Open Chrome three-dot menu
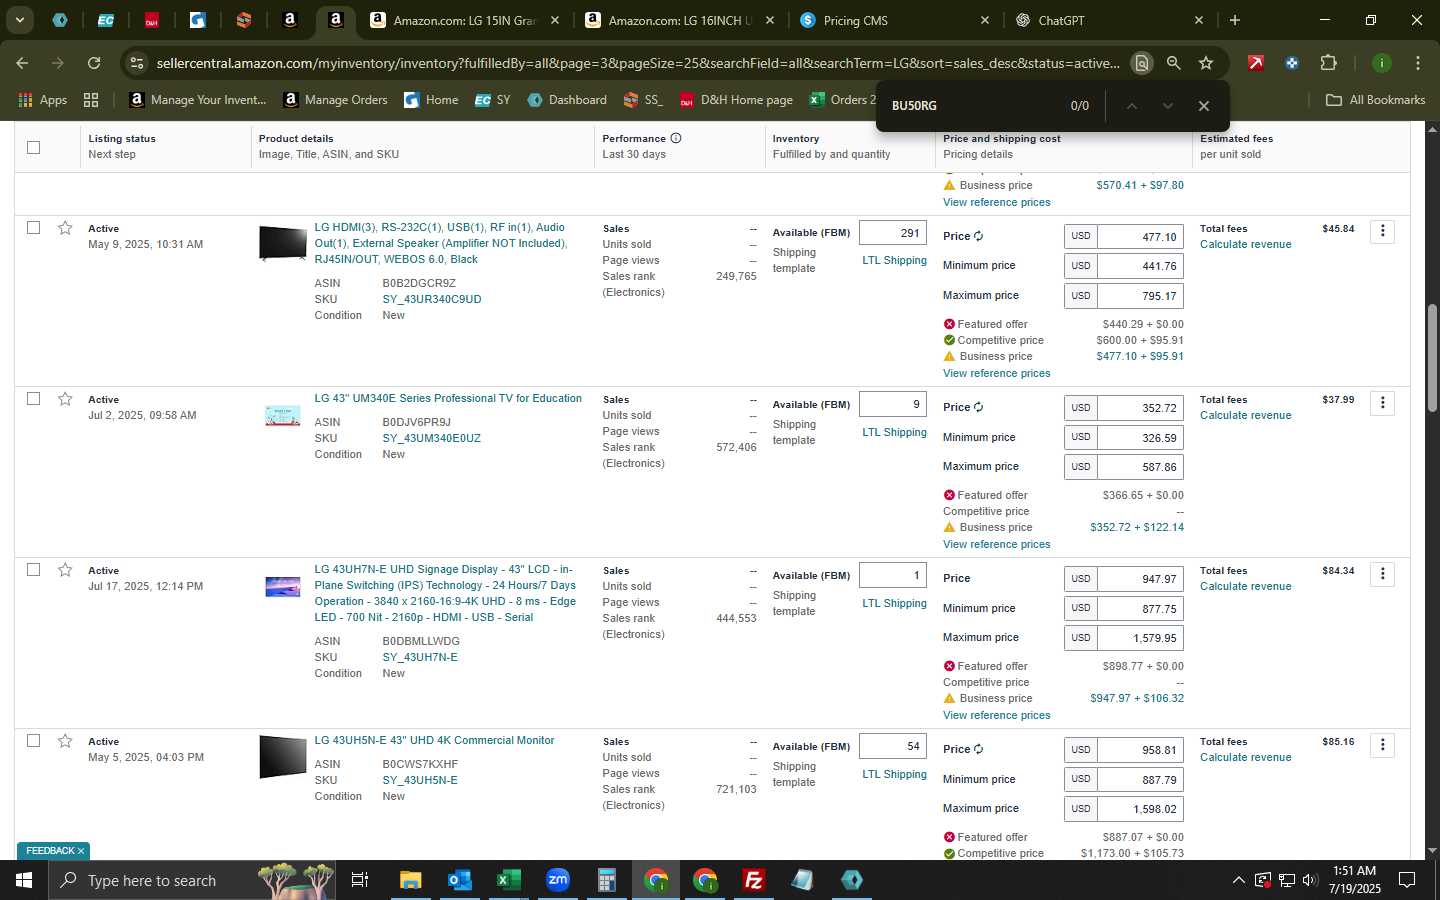This screenshot has width=1440, height=900. click(1417, 63)
